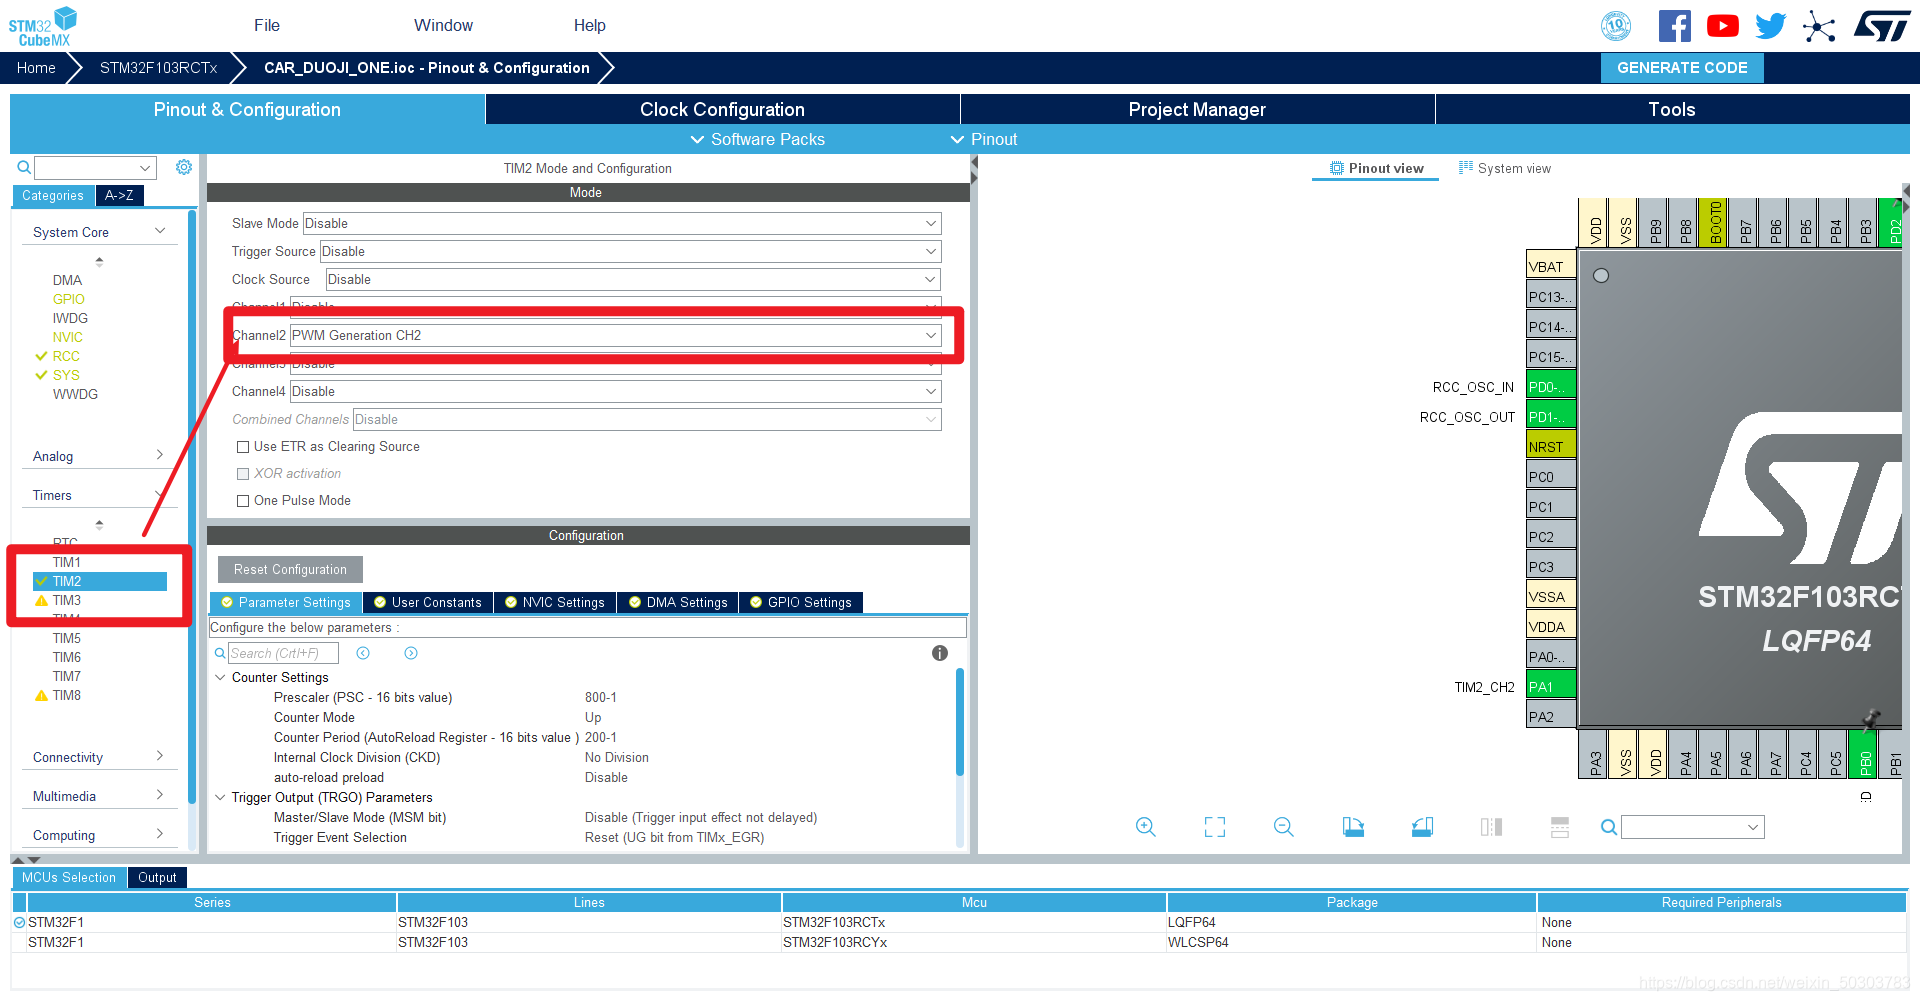Click the category search magnifier icon
This screenshot has width=1920, height=1001.
point(24,167)
